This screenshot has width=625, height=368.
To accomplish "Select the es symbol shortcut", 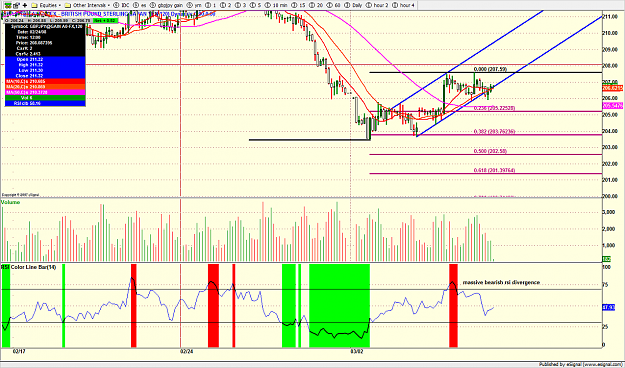I will [140, 5].
